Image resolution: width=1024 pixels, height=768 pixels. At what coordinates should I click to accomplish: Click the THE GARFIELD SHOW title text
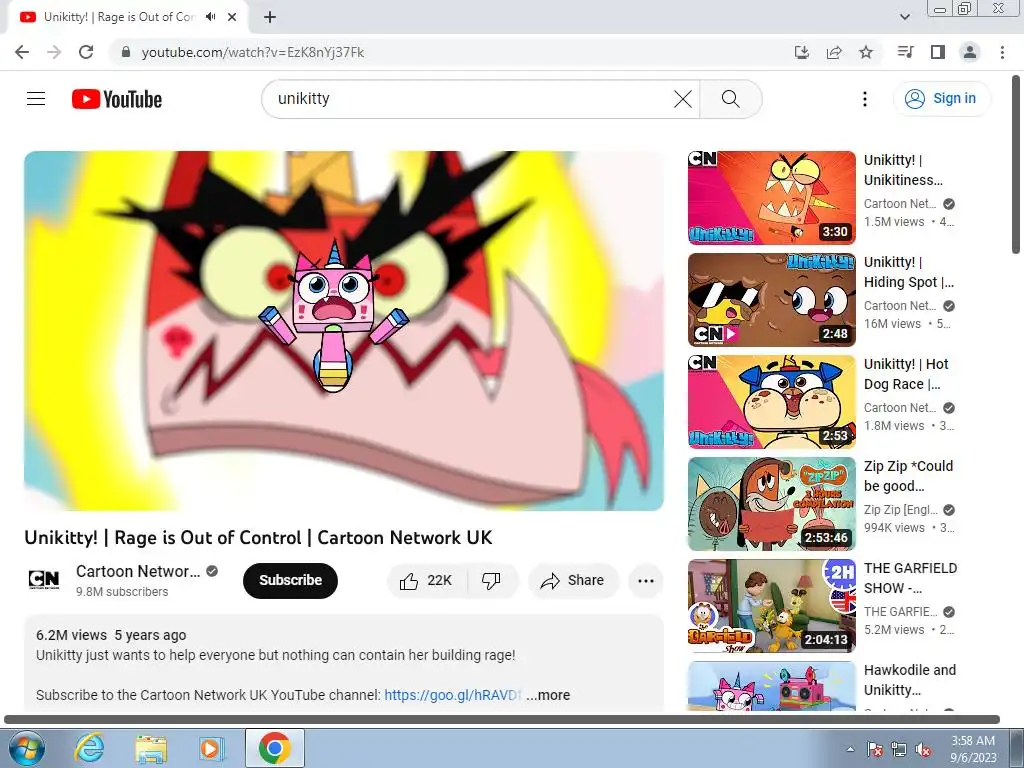tap(910, 577)
